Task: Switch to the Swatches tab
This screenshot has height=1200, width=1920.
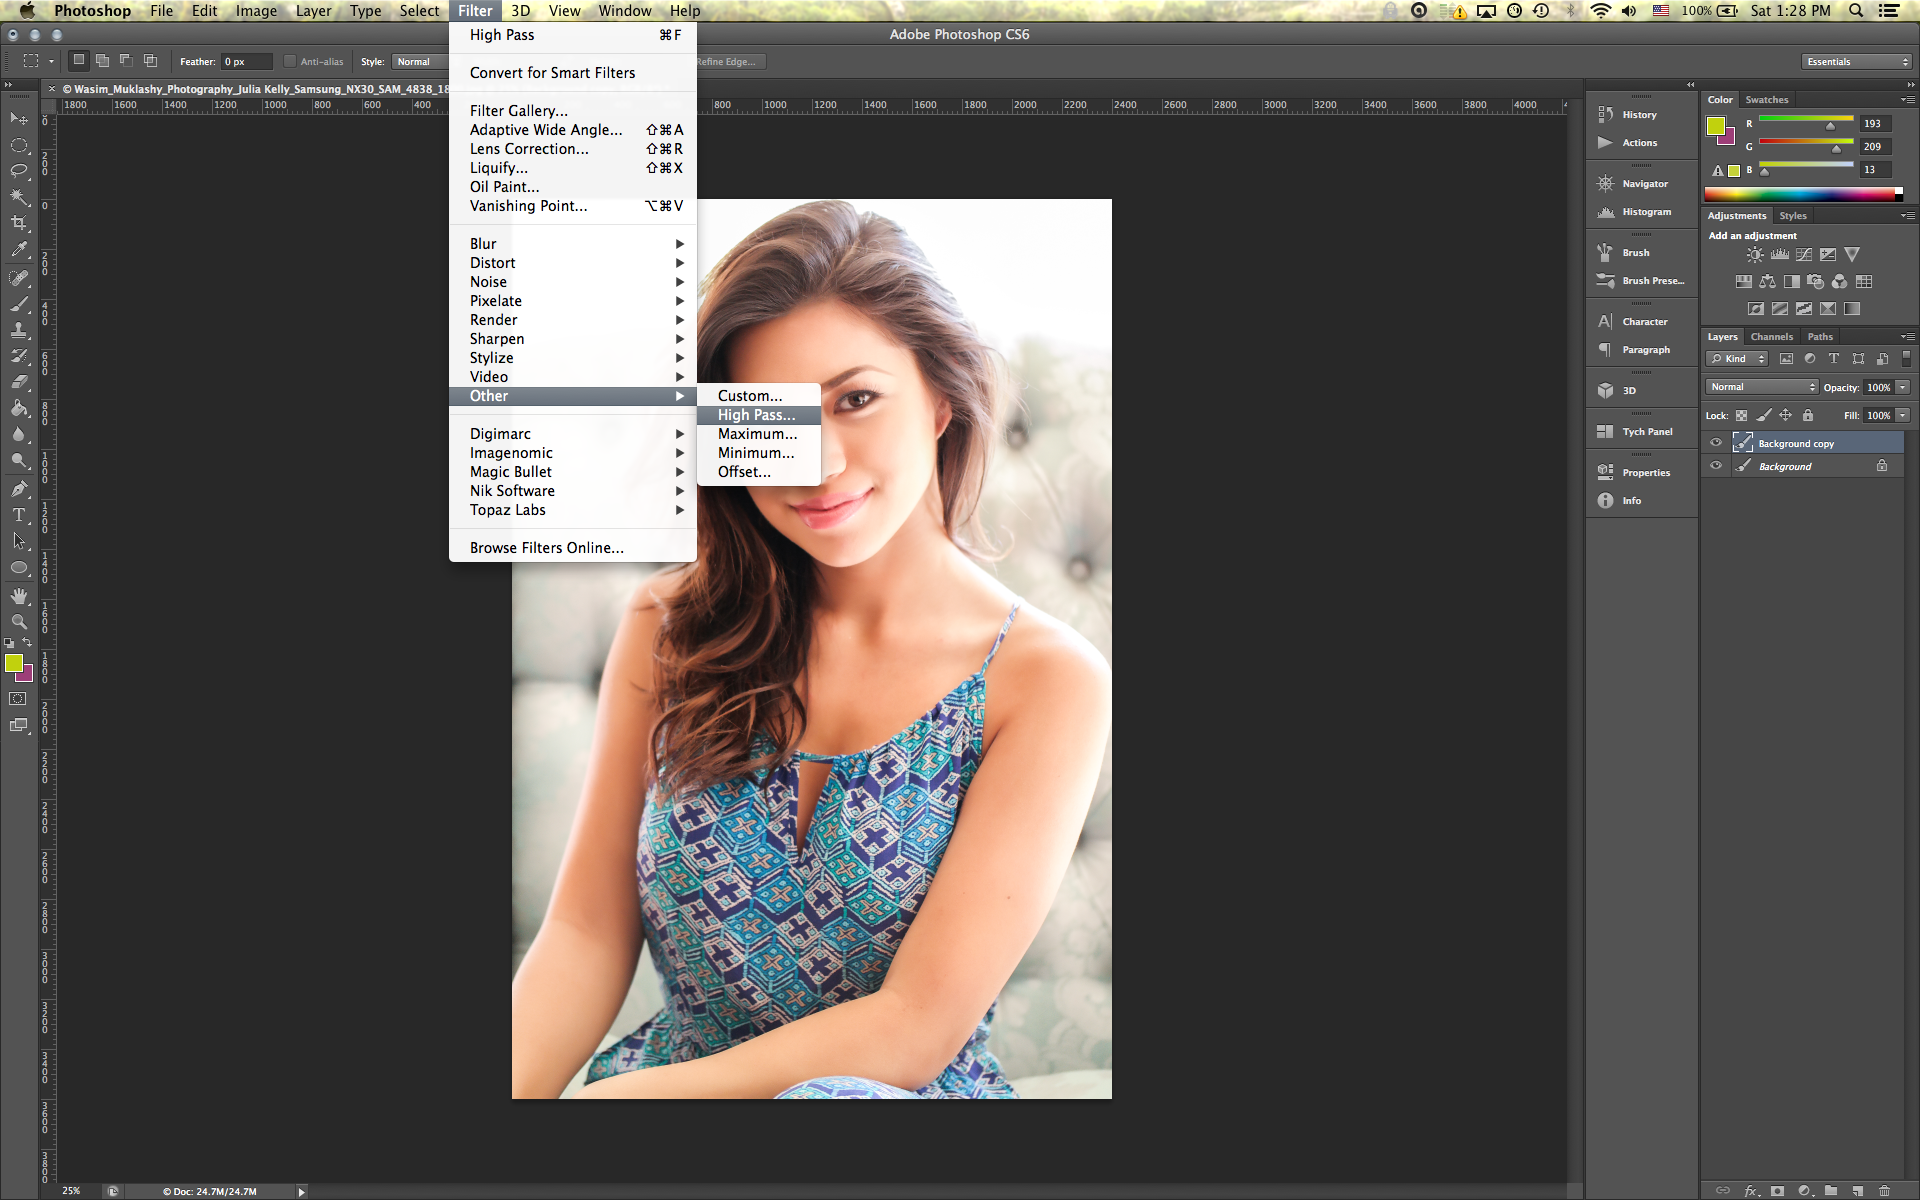Action: point(1766,100)
